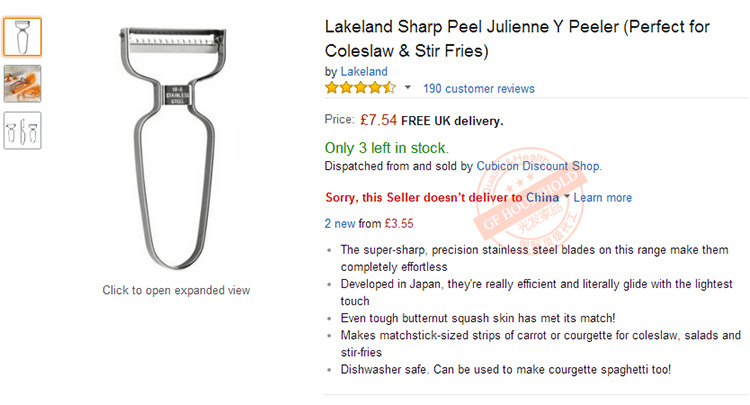
Task: Click the FREE UK delivery text
Action: 452,121
